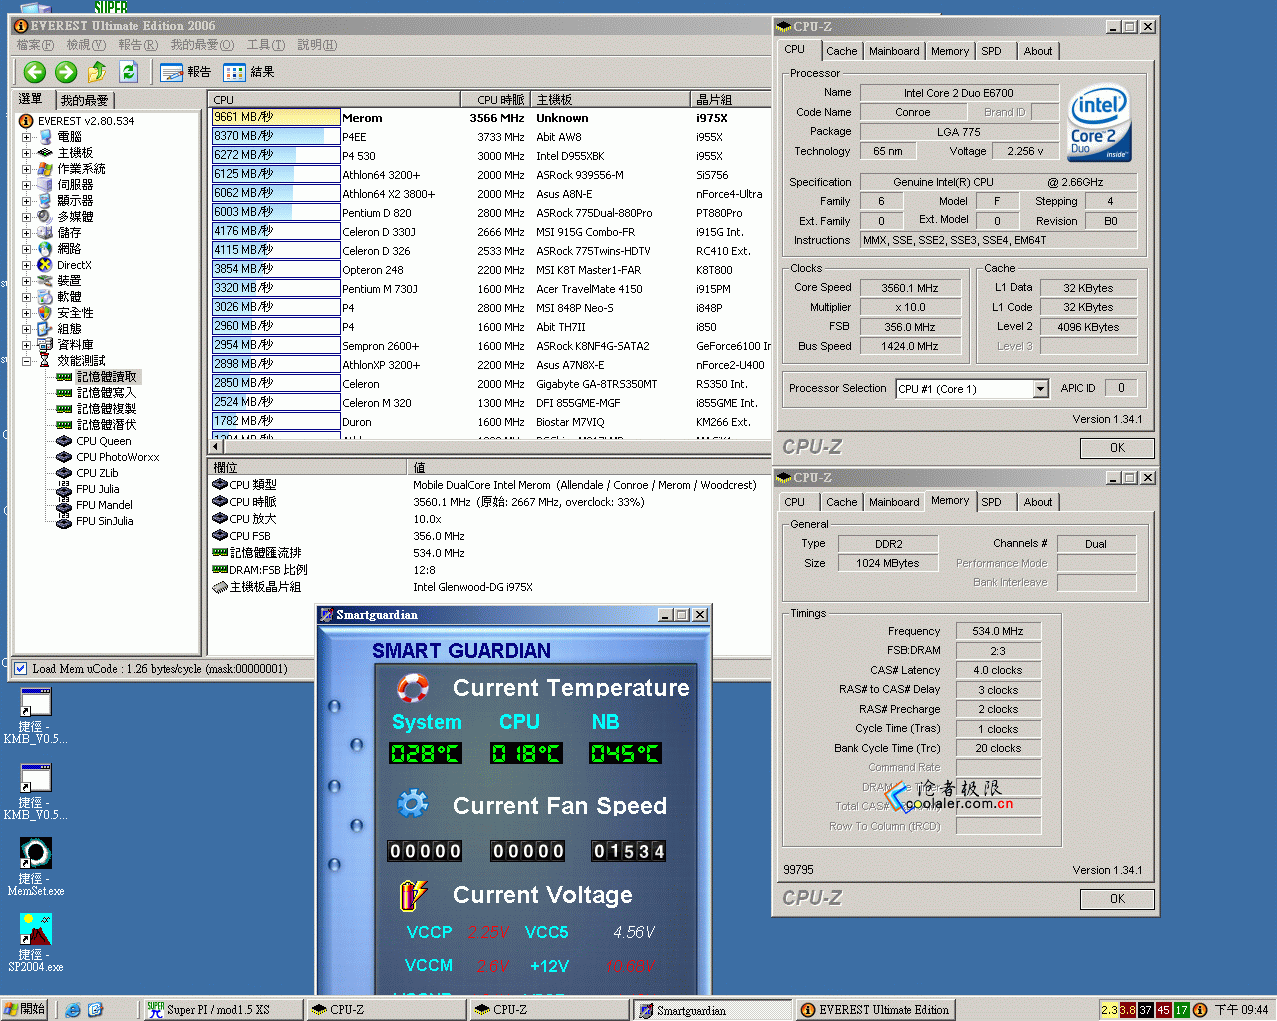The width and height of the screenshot is (1277, 1021).
Task: Expand the 作業系統 node in EVEREST tree
Action: (x=26, y=169)
